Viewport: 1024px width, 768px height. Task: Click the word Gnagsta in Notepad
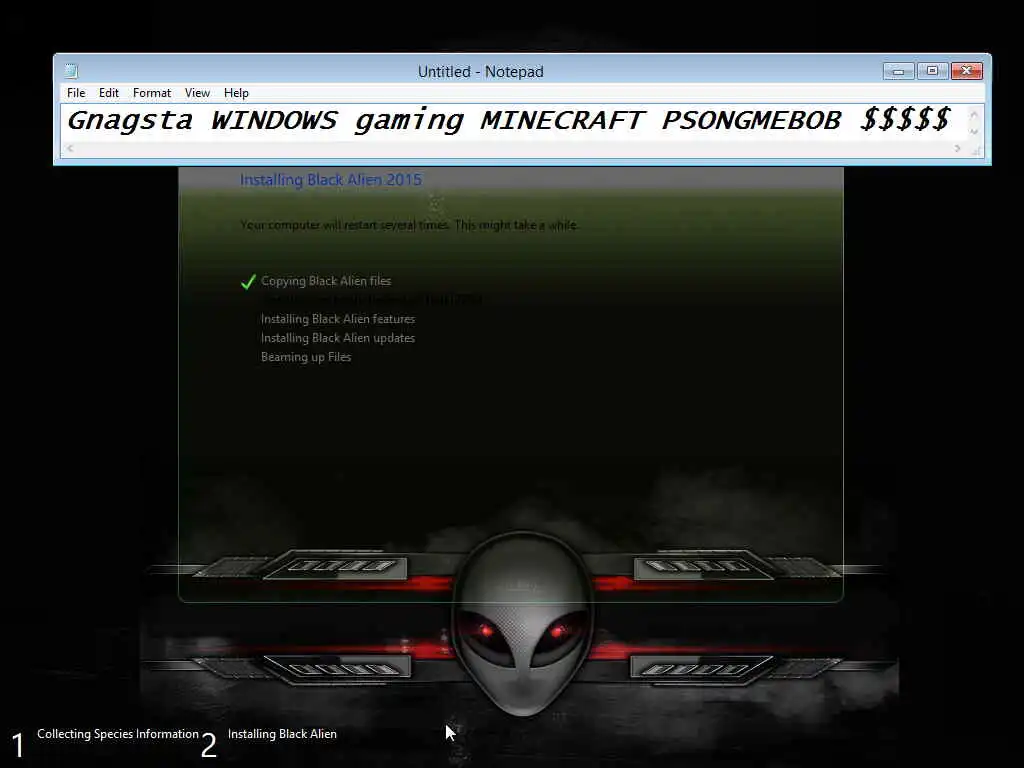129,121
